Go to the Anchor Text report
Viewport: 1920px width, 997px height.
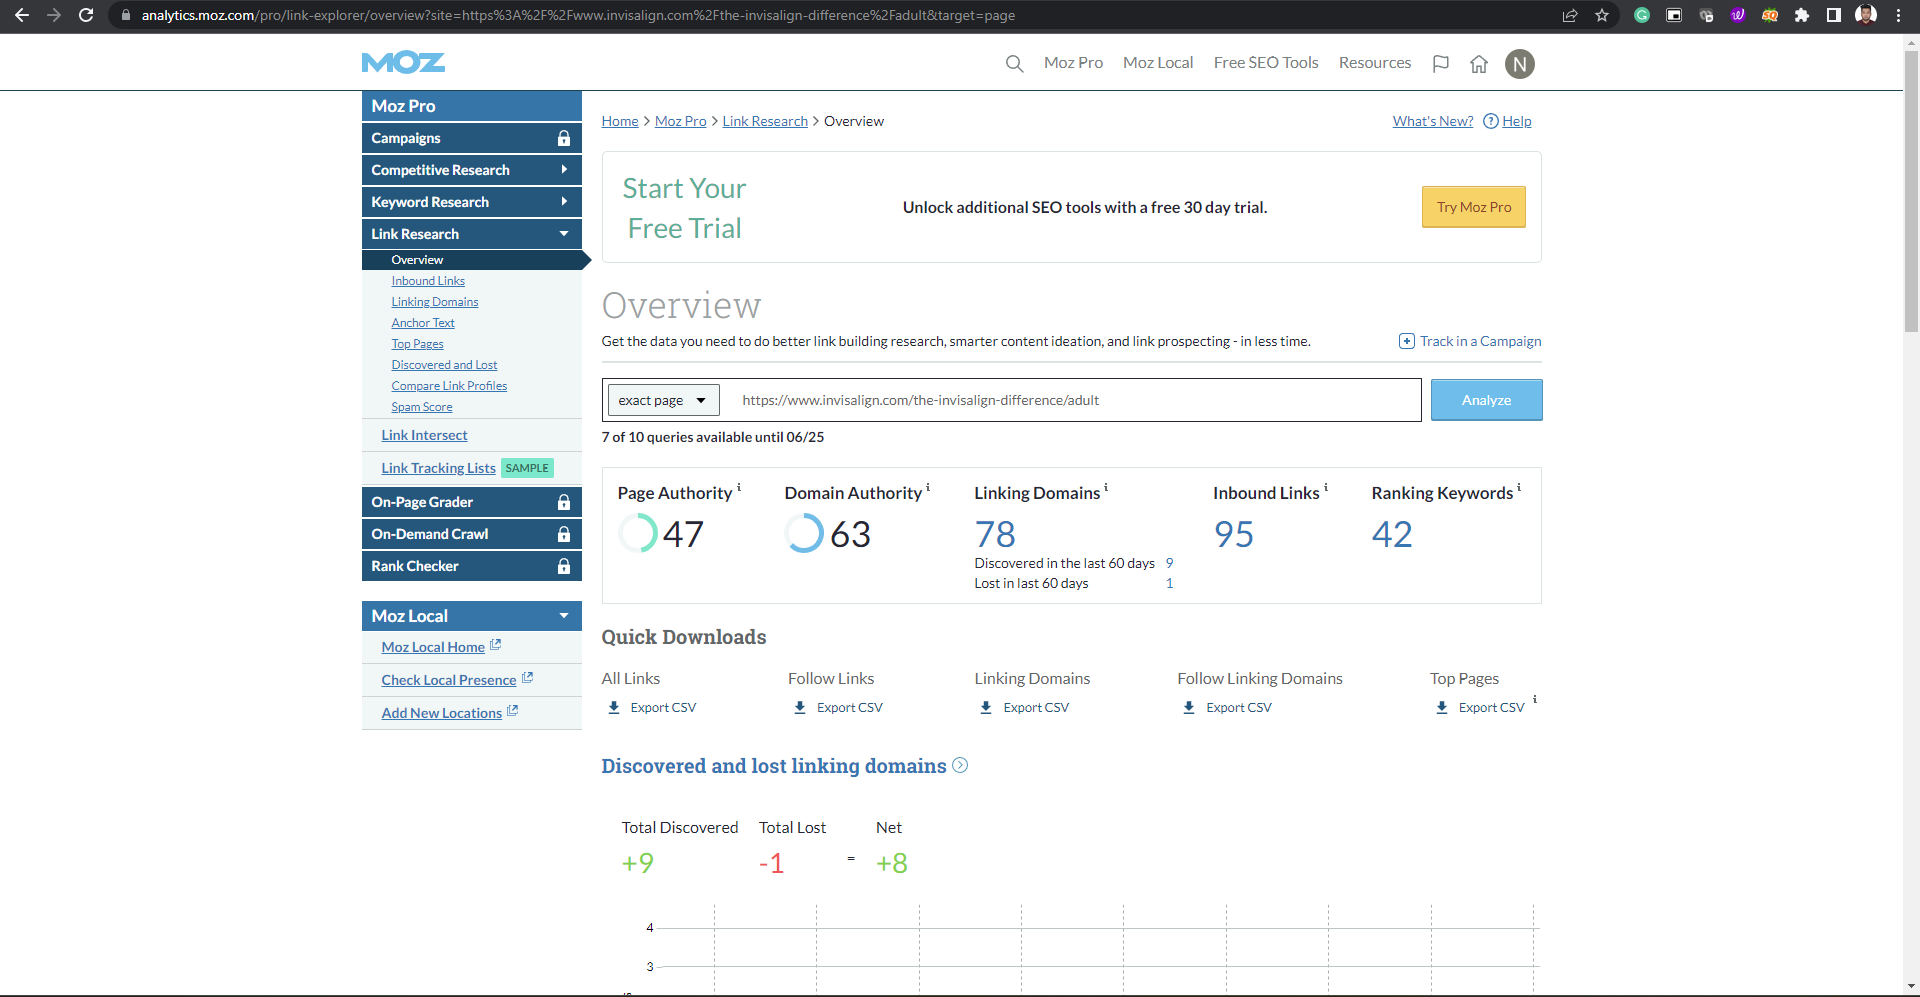point(423,323)
